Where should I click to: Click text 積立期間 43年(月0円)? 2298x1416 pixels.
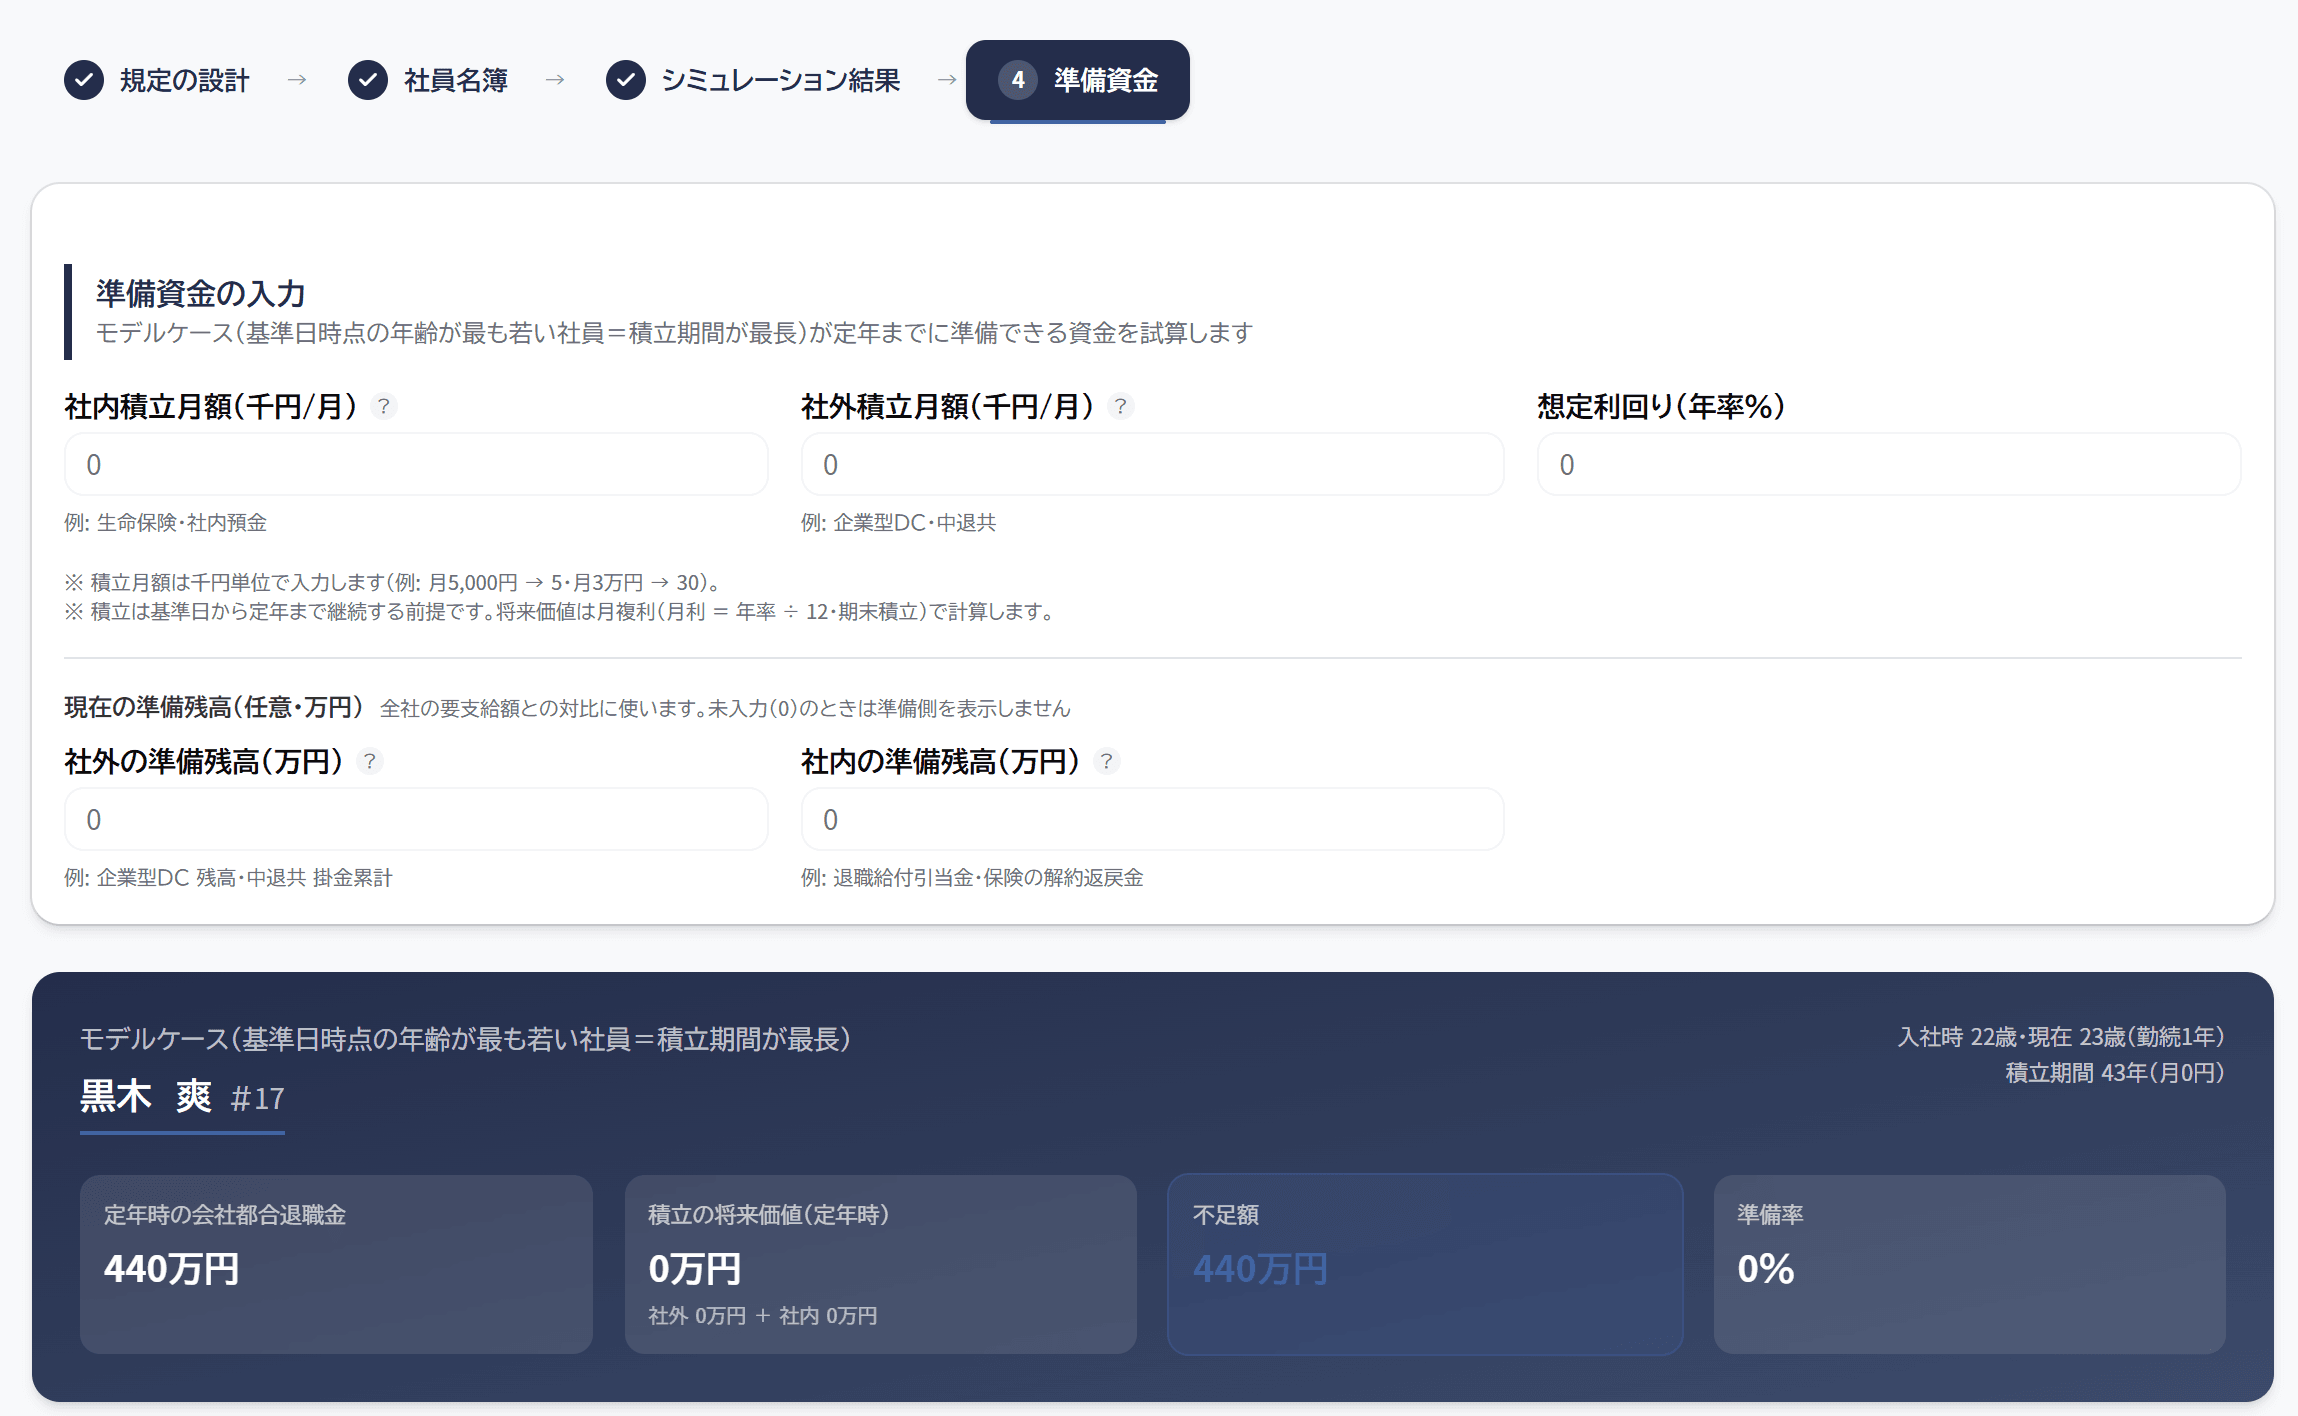[2115, 1073]
